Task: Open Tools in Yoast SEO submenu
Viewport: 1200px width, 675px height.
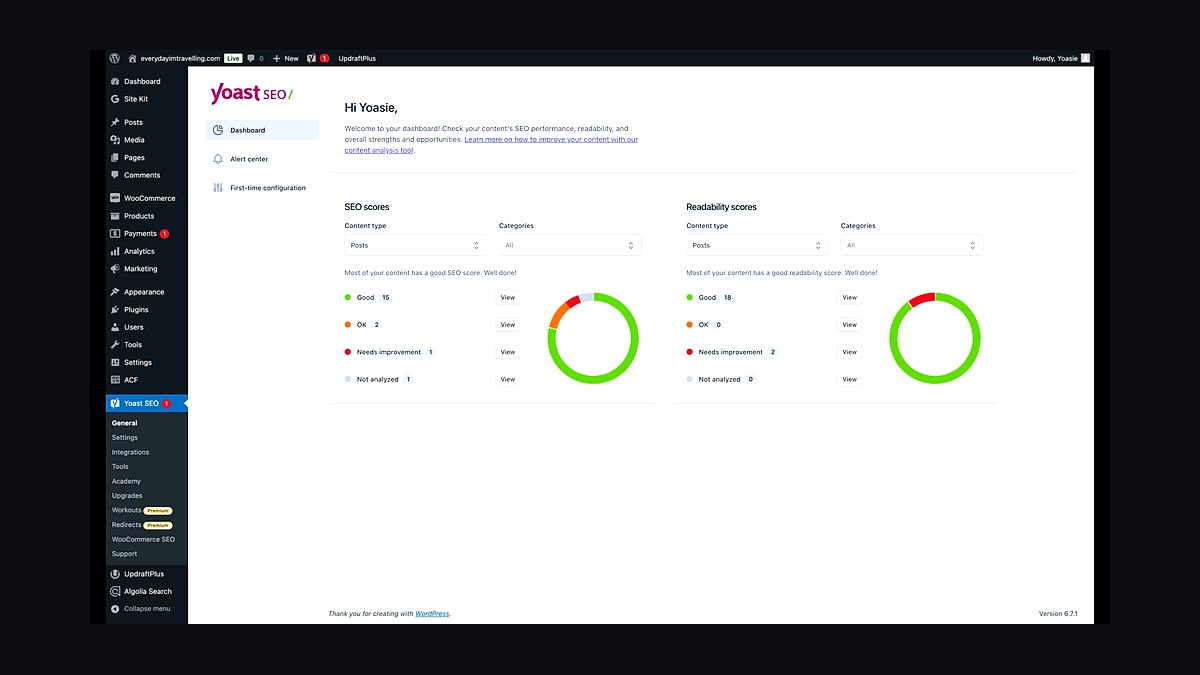Action: [x=120, y=467]
